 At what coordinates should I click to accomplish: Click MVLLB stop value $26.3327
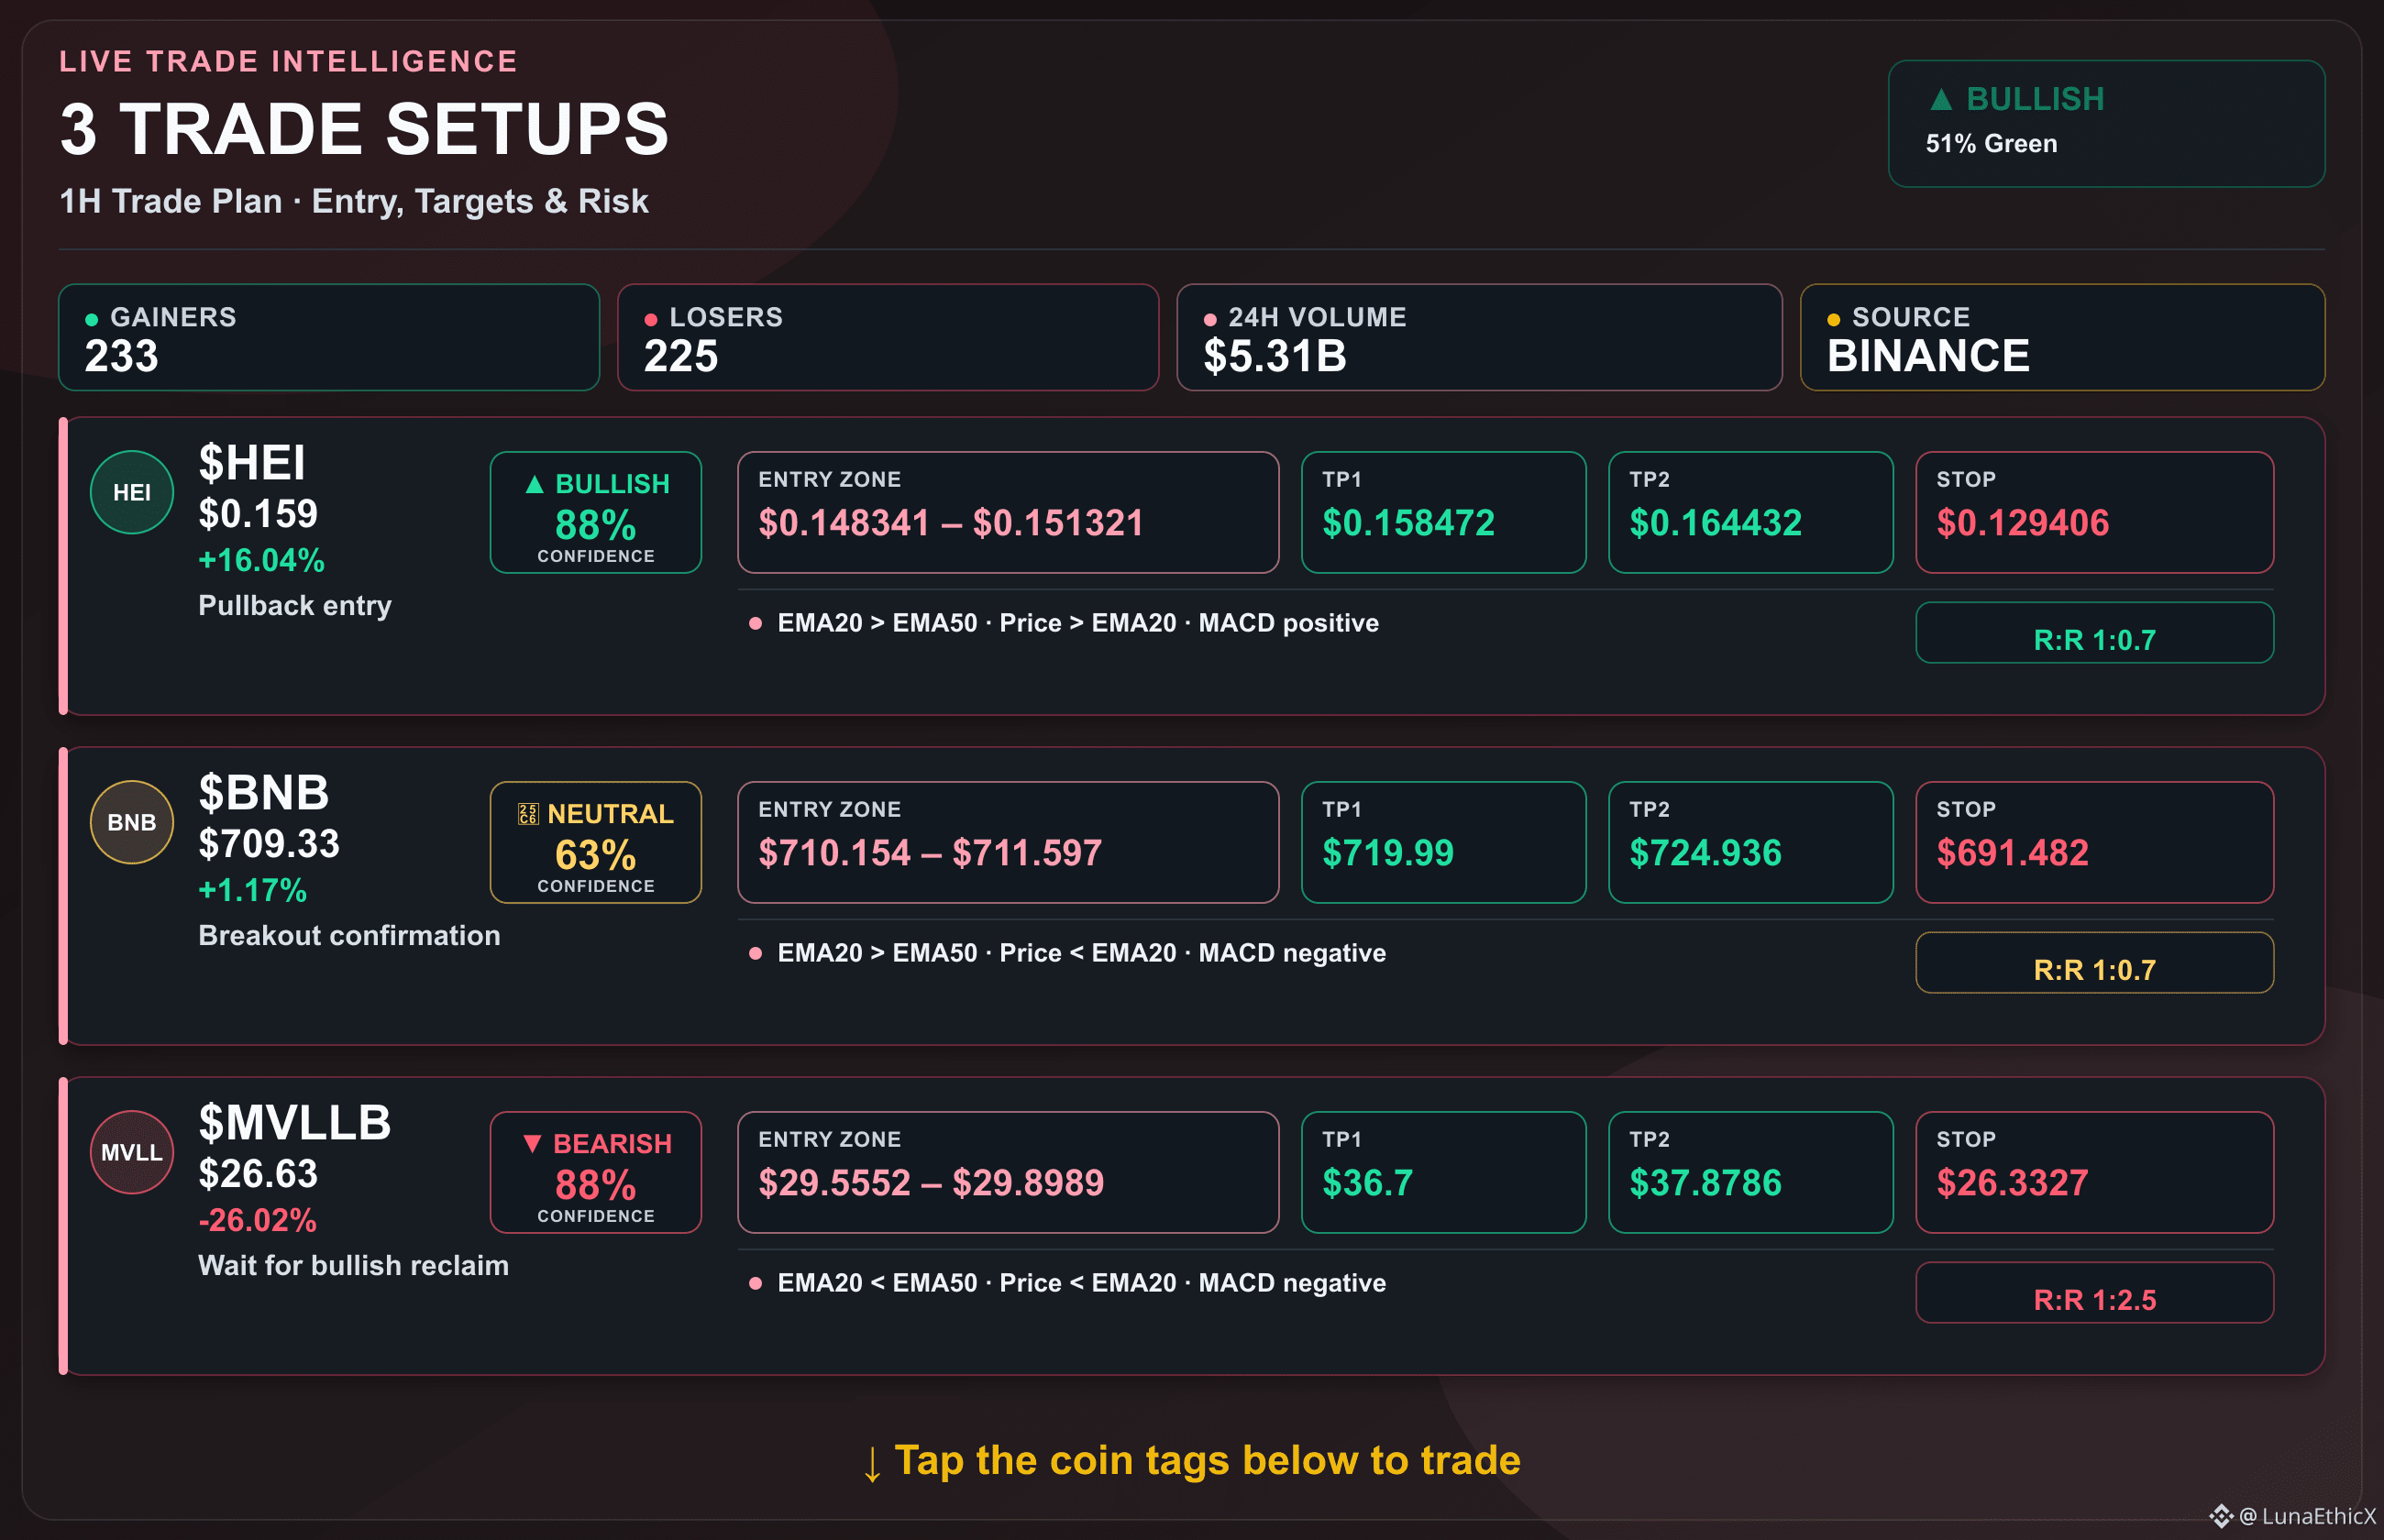pyautogui.click(x=2012, y=1183)
